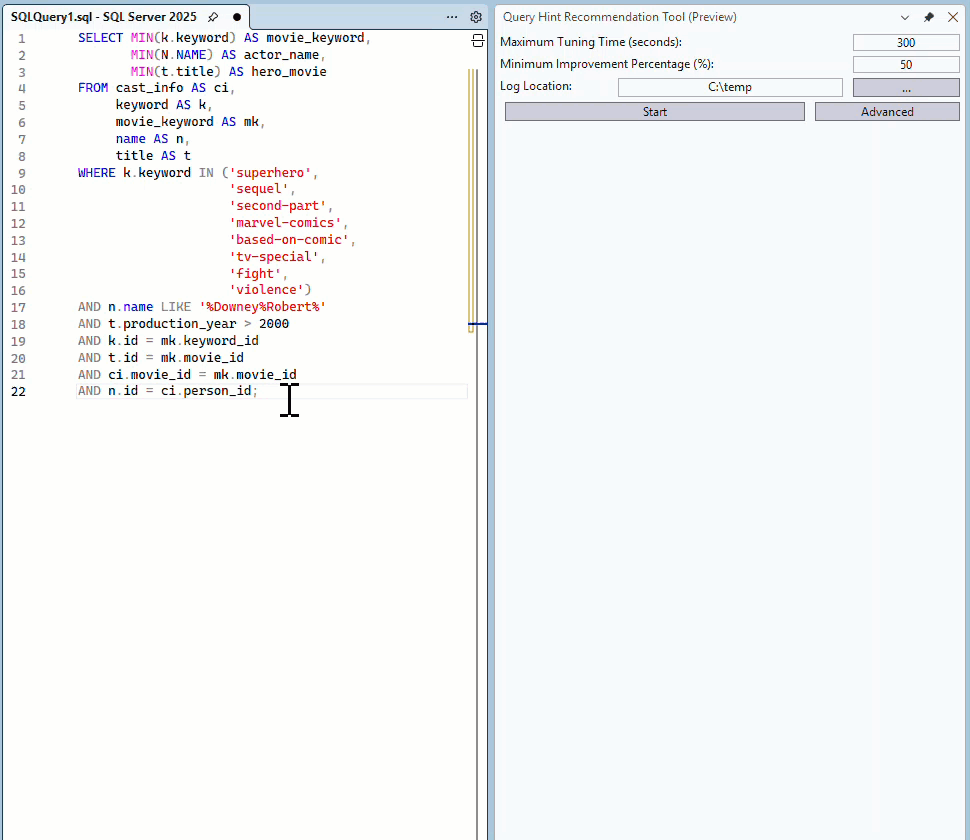Click the Maximum Tuning Time field showing 300
Screen dimensions: 970x840
coord(906,43)
